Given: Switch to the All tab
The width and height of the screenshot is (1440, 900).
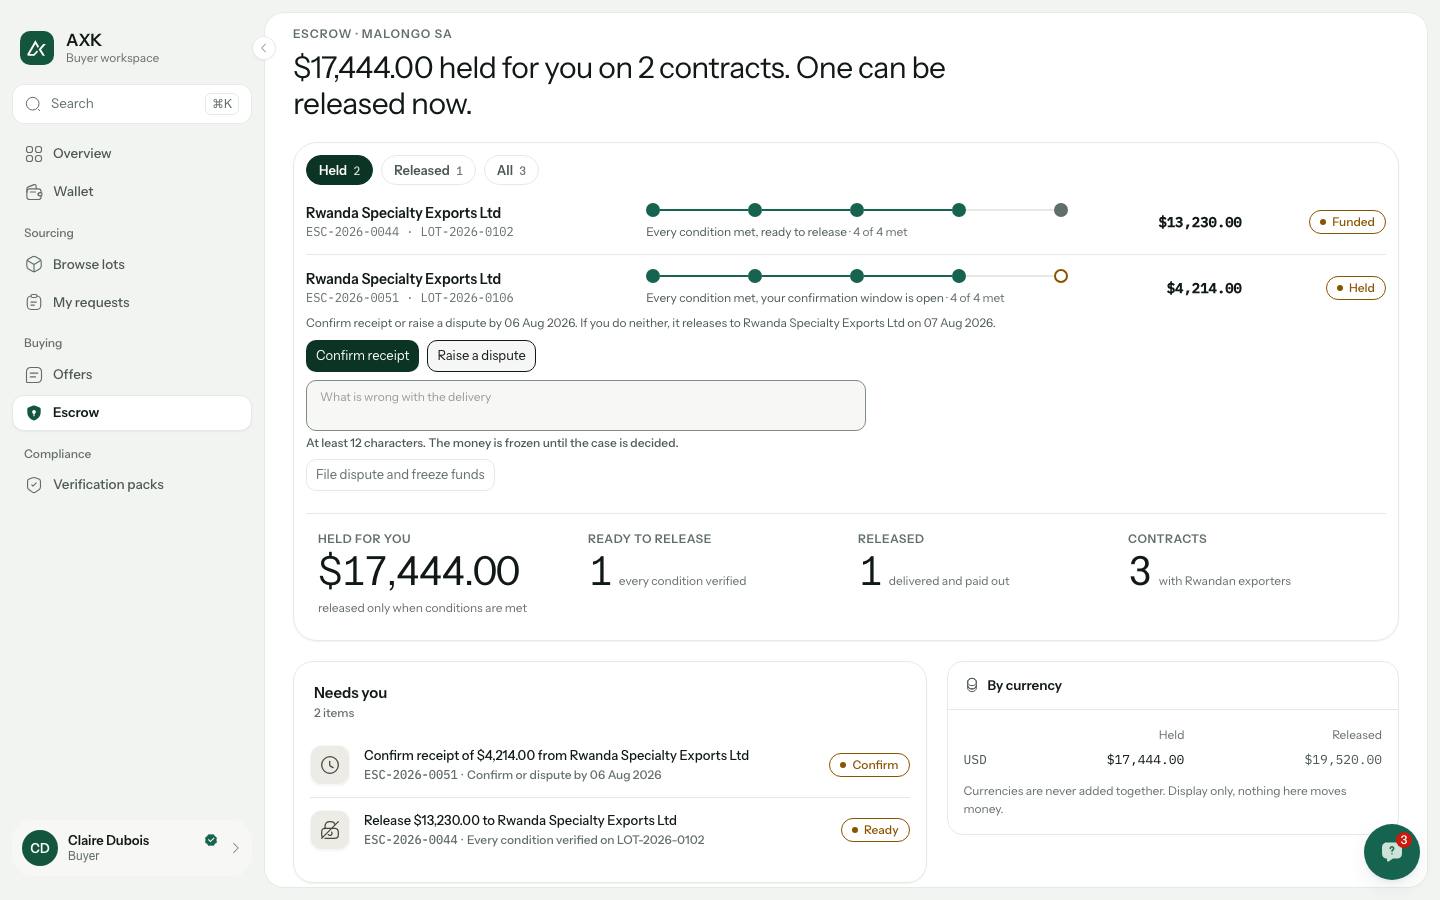Looking at the screenshot, I should tap(511, 171).
